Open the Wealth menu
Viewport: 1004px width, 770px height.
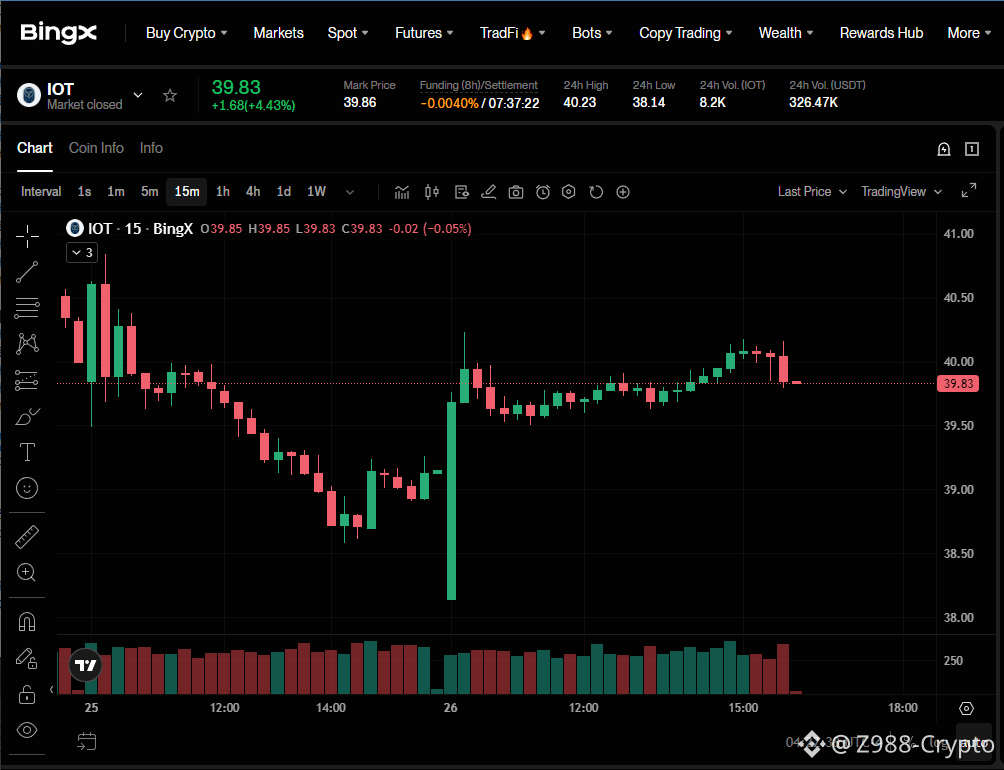click(x=786, y=33)
